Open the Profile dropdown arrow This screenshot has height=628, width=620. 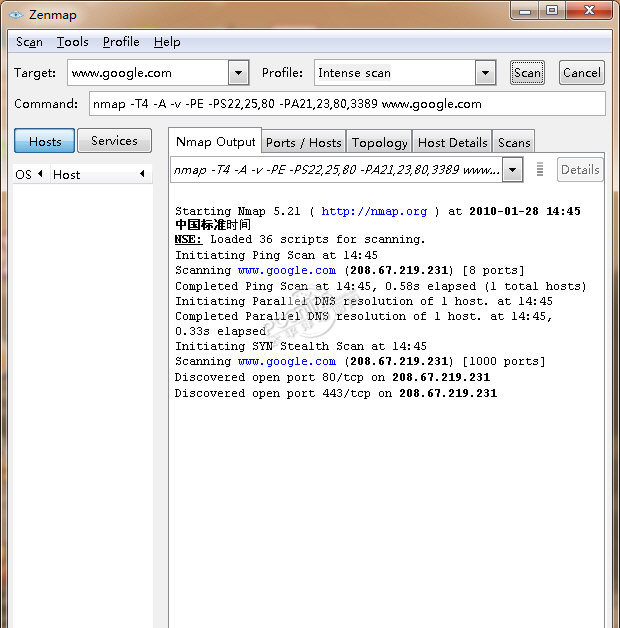tap(485, 73)
